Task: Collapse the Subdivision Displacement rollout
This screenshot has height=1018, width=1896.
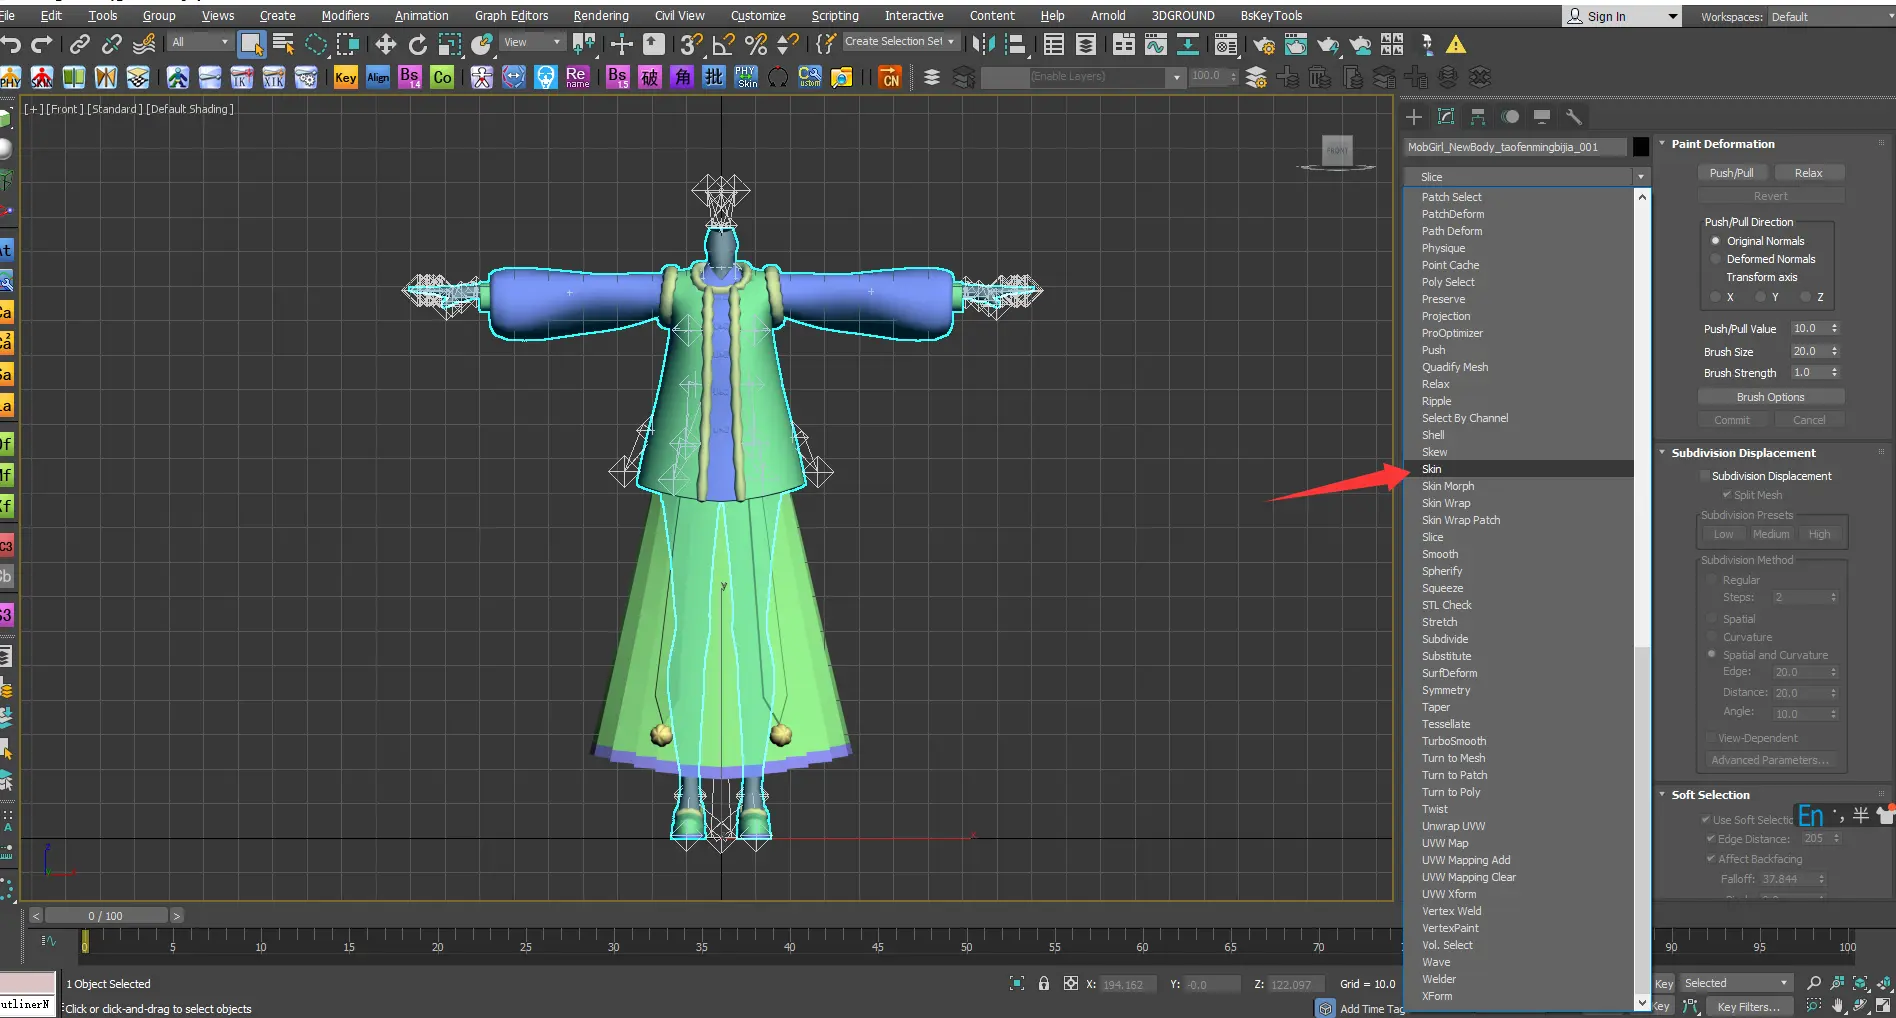Action: pos(1662,453)
